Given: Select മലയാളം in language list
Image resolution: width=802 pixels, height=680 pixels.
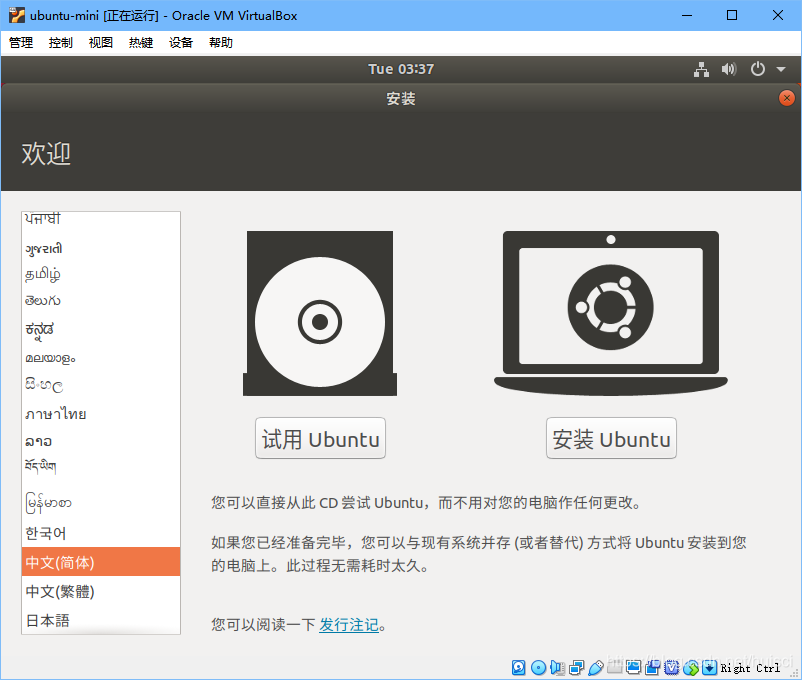Looking at the screenshot, I should click(101, 358).
